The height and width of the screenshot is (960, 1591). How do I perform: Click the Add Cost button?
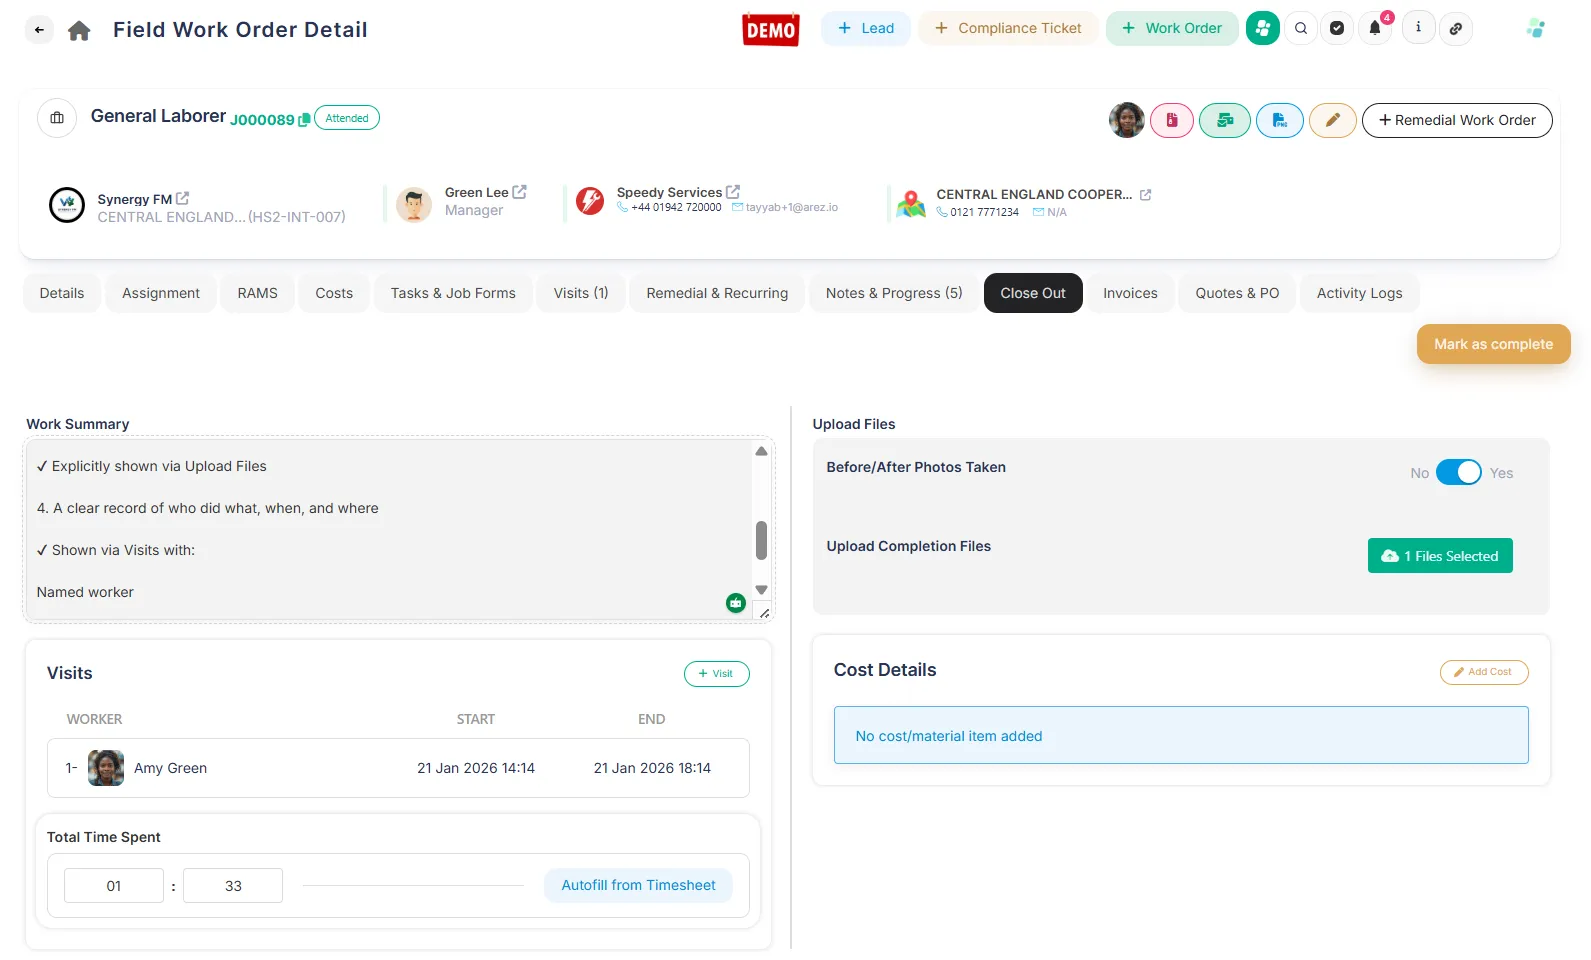[1483, 672]
